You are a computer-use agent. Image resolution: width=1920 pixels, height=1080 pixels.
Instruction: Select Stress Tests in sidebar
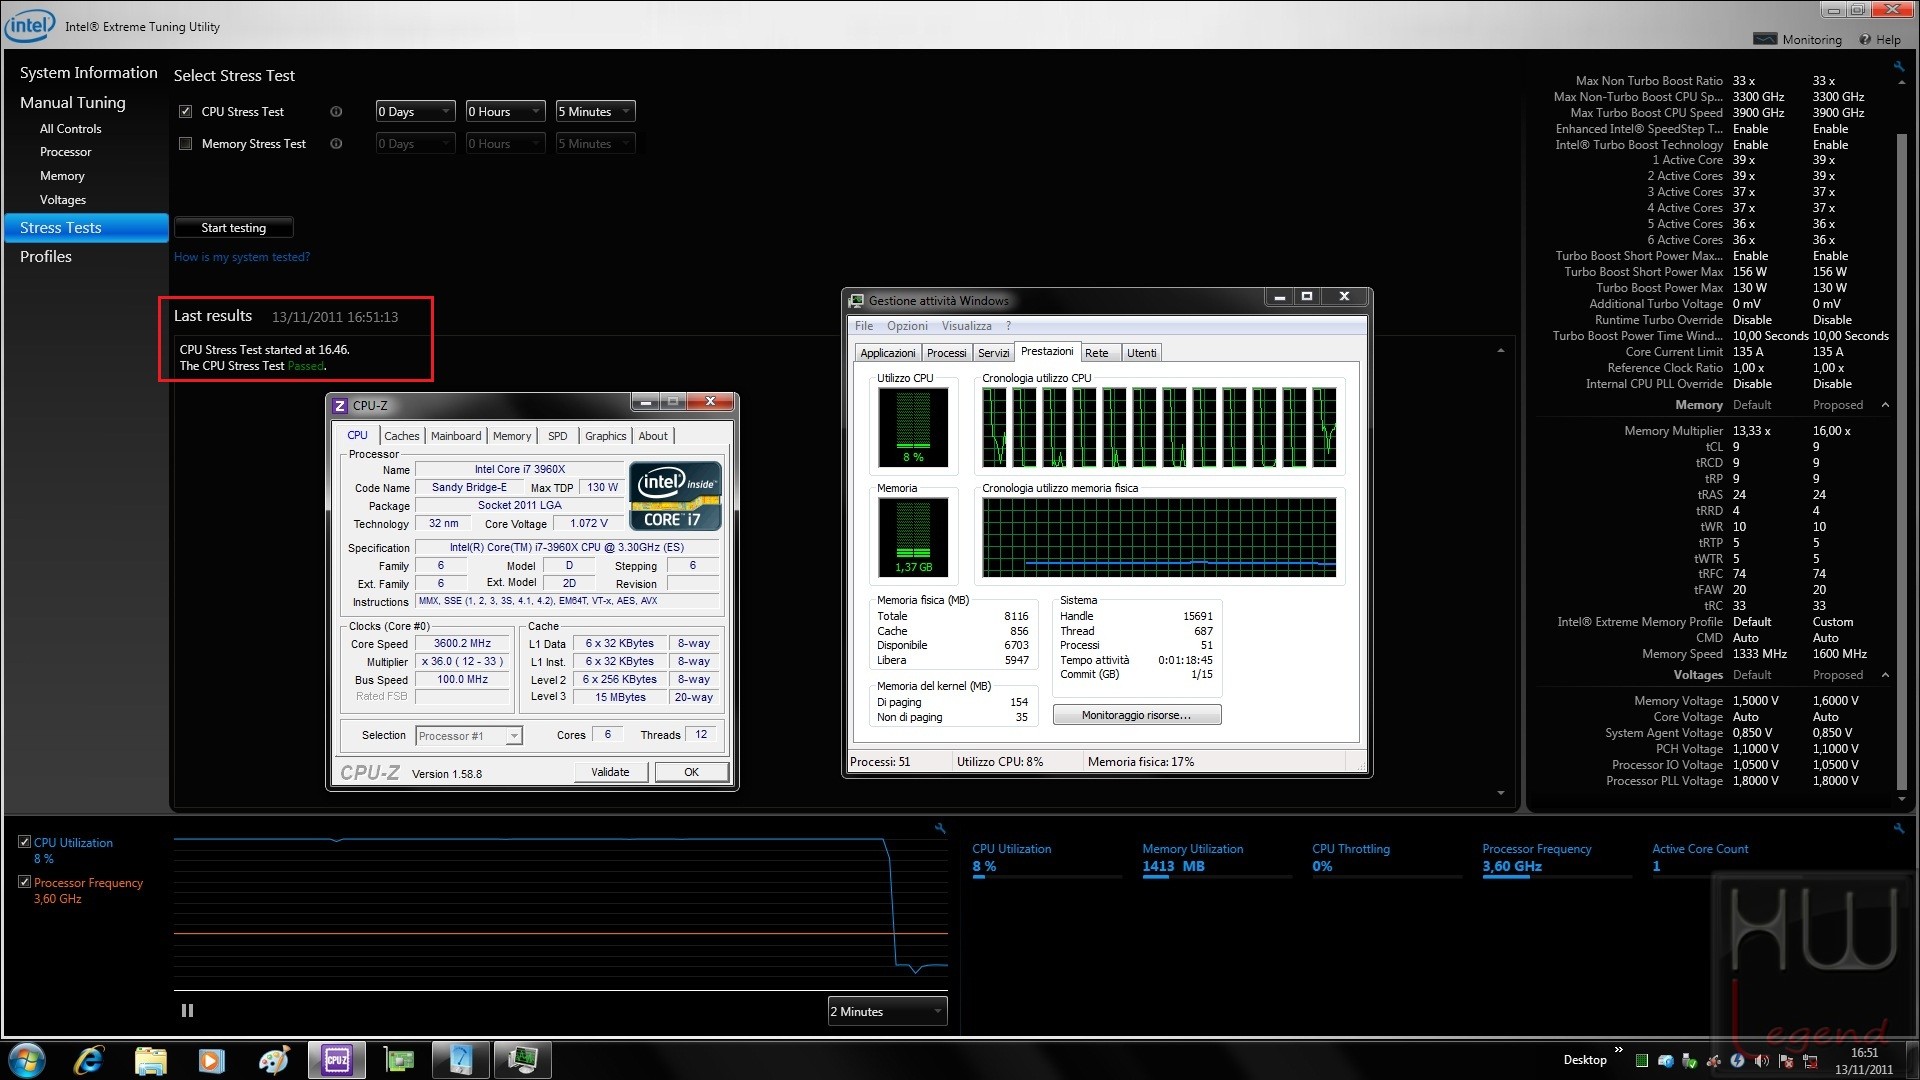[86, 228]
